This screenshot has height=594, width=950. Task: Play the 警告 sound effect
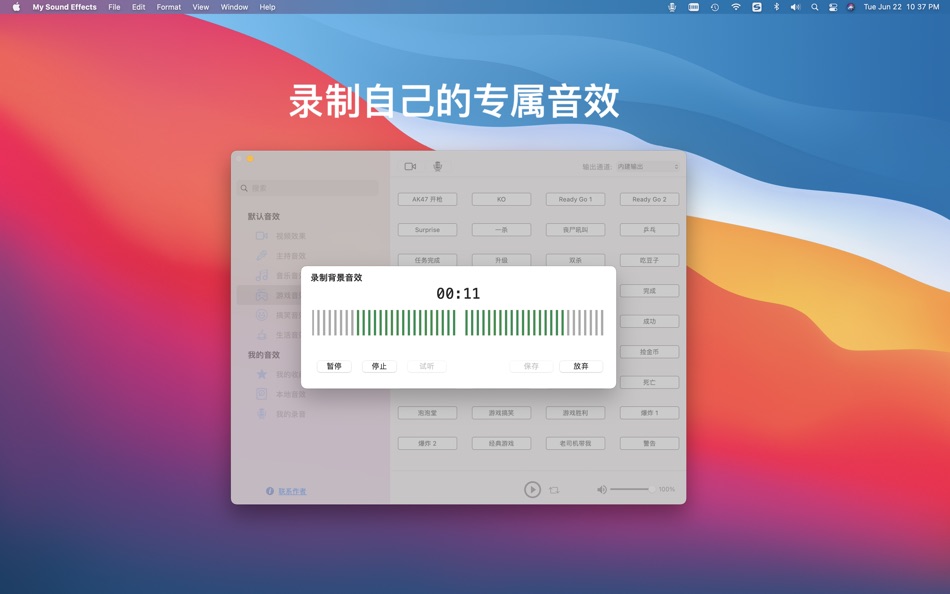coord(649,443)
